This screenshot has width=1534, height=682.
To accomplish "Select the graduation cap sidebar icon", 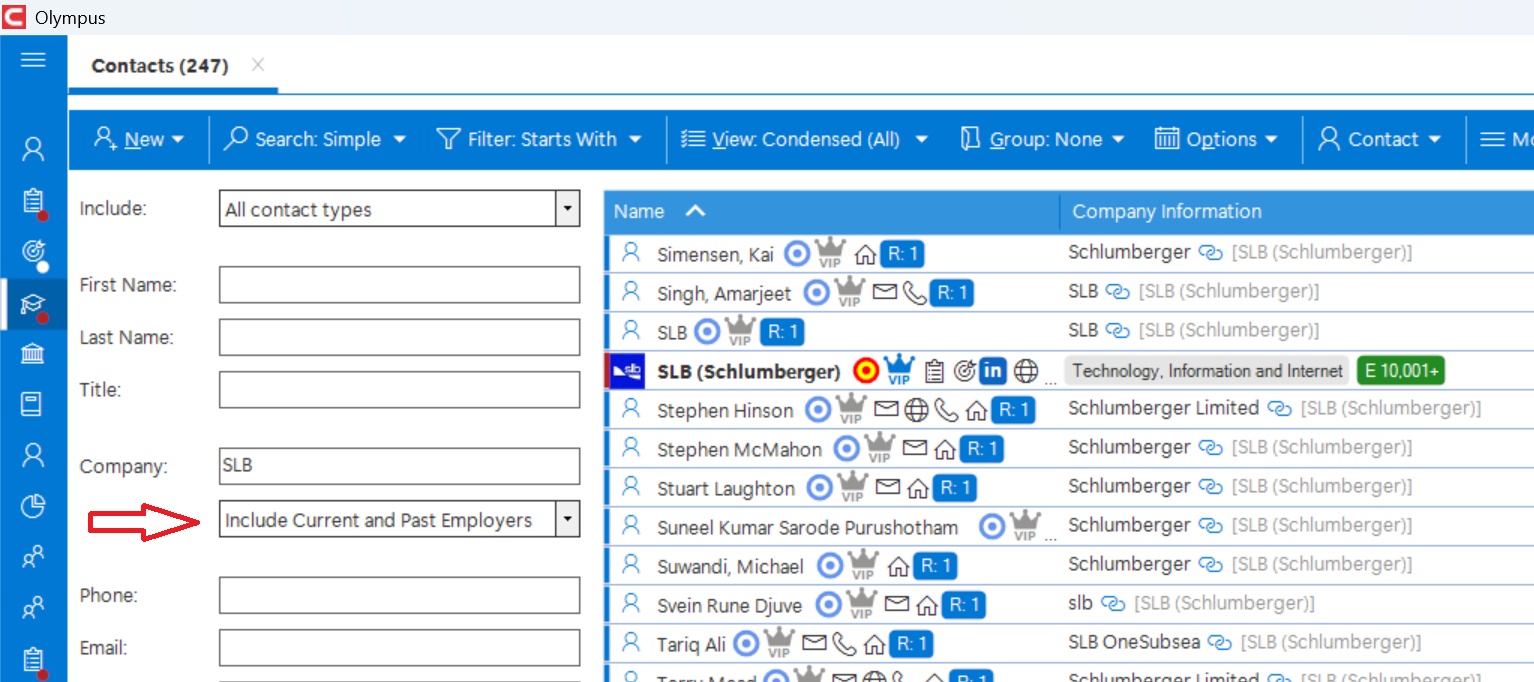I will coord(33,305).
